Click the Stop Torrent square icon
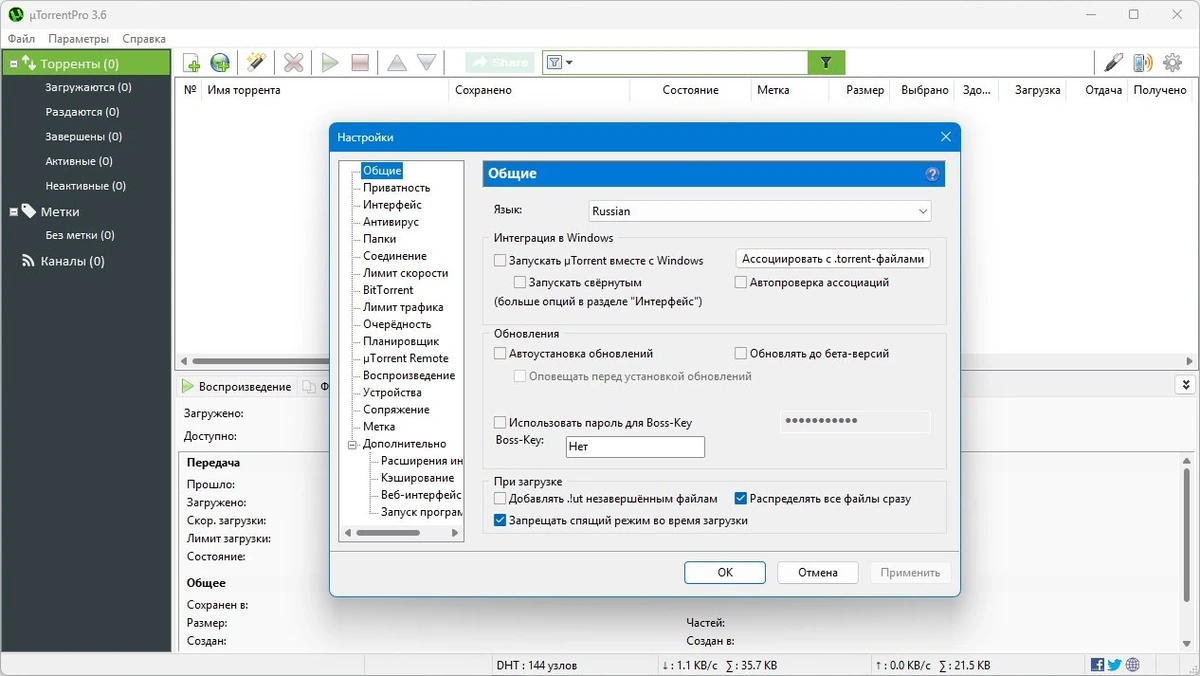Screen dimensions: 1200x676 [x=360, y=63]
